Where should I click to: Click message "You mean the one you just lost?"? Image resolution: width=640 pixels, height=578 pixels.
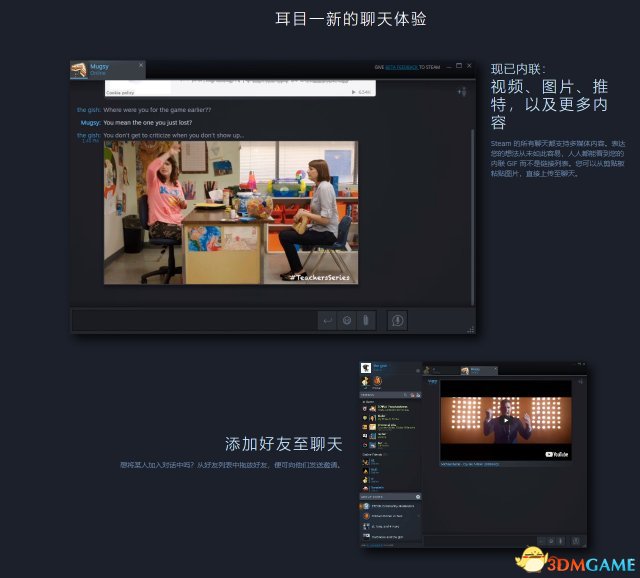pyautogui.click(x=147, y=122)
